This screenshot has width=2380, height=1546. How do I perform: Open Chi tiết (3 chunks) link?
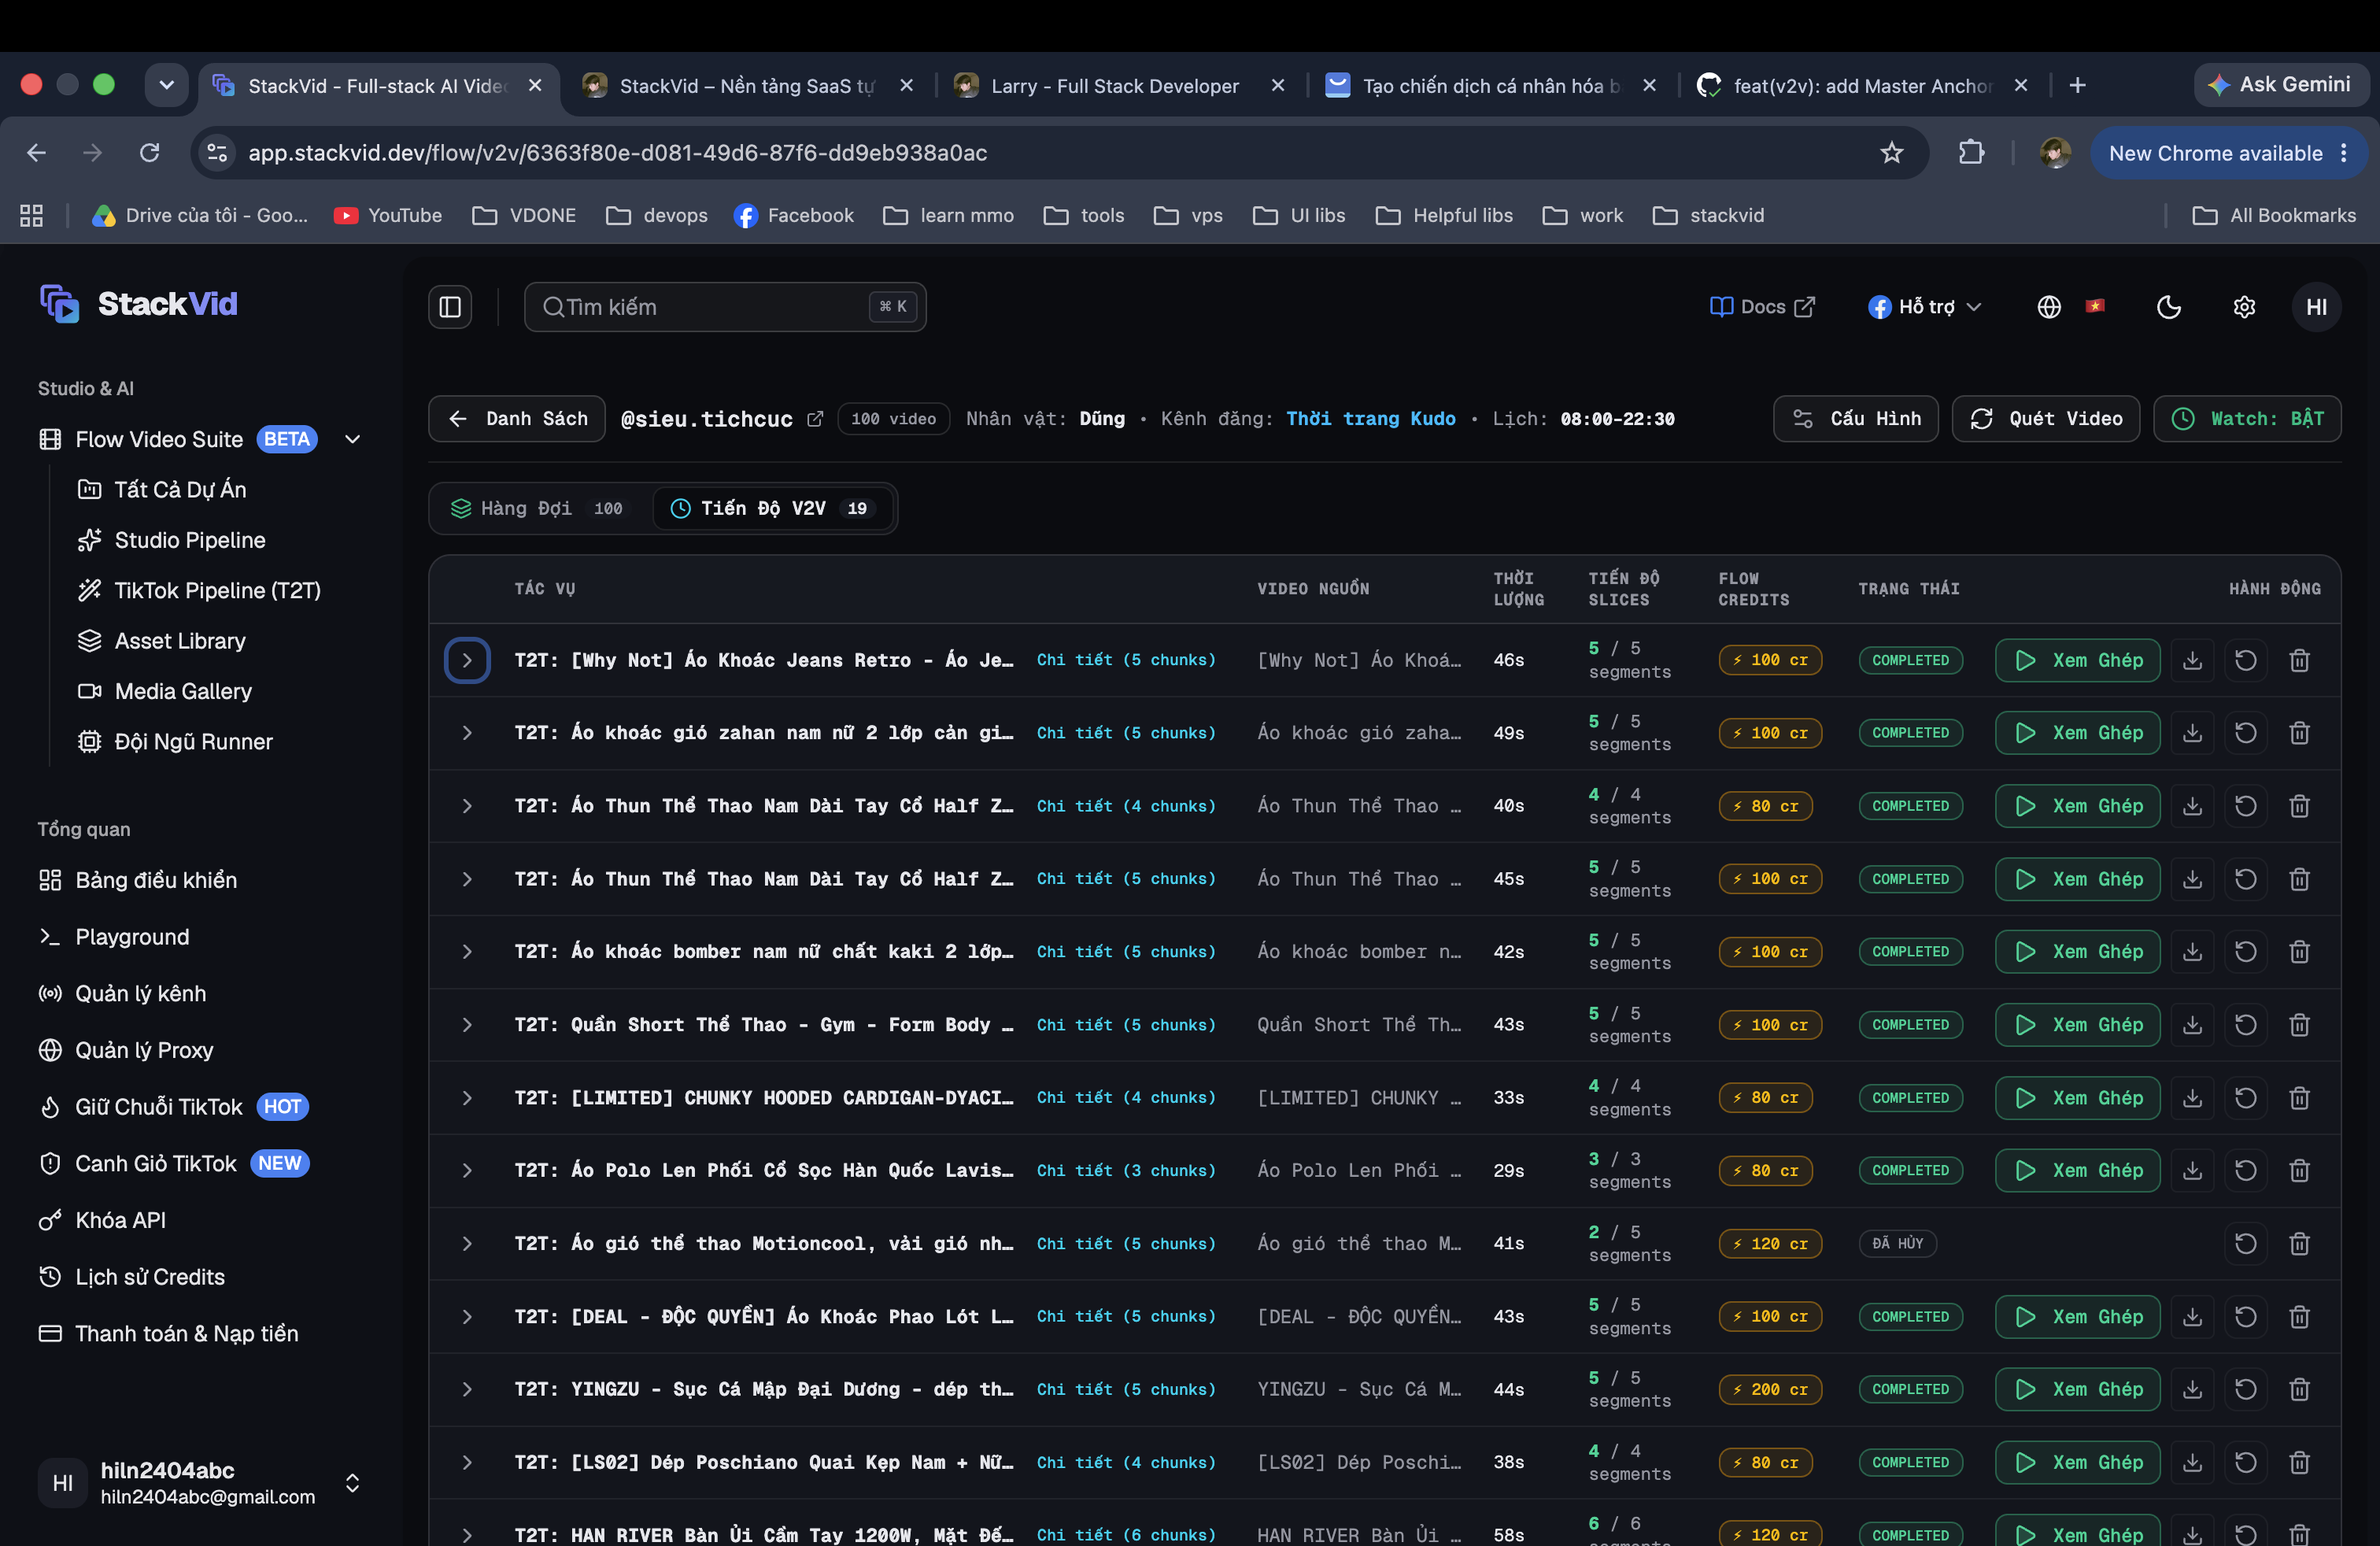click(1126, 1171)
